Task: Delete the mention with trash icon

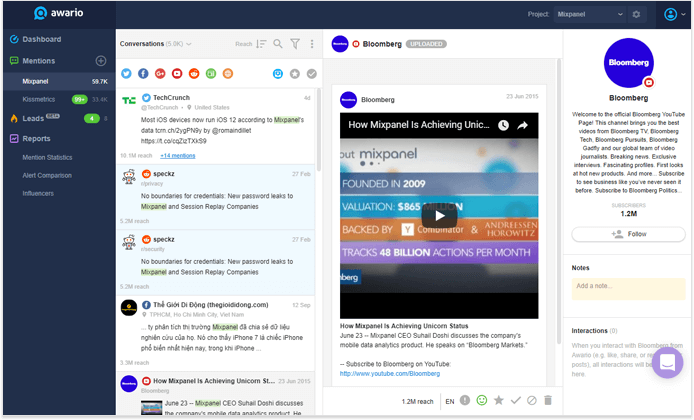Action: (x=548, y=400)
